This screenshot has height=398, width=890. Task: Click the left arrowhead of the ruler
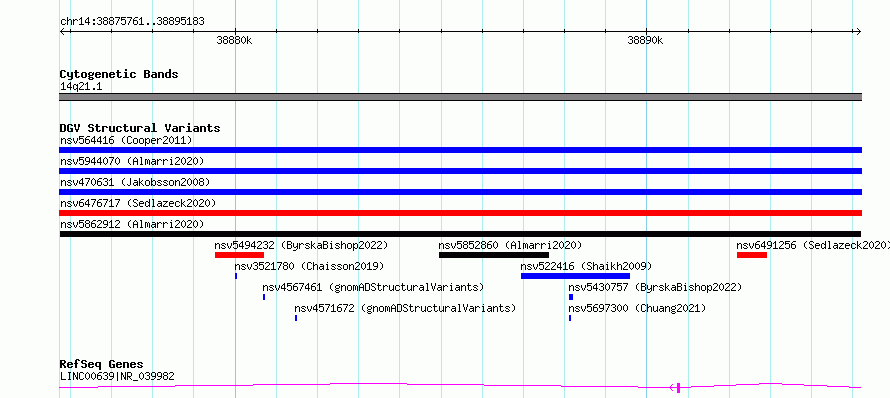[62, 31]
